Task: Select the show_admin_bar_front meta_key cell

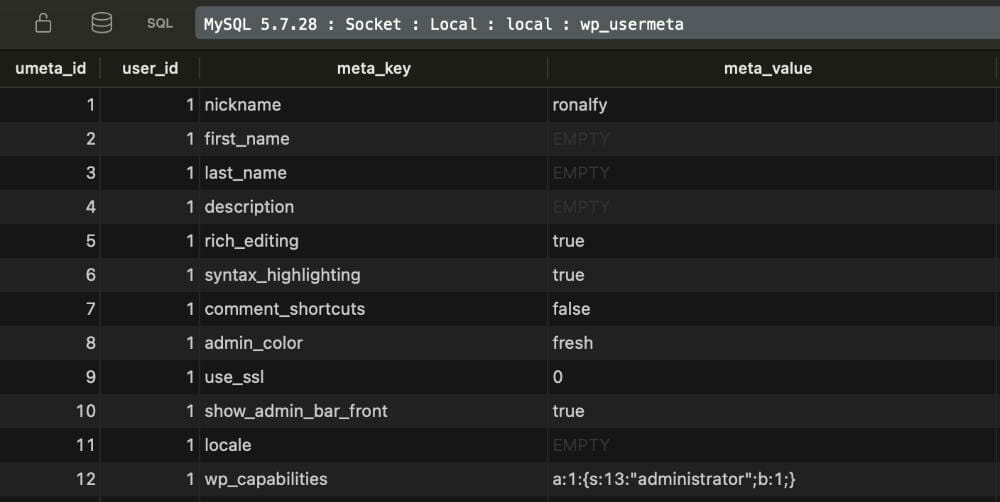Action: coord(374,411)
